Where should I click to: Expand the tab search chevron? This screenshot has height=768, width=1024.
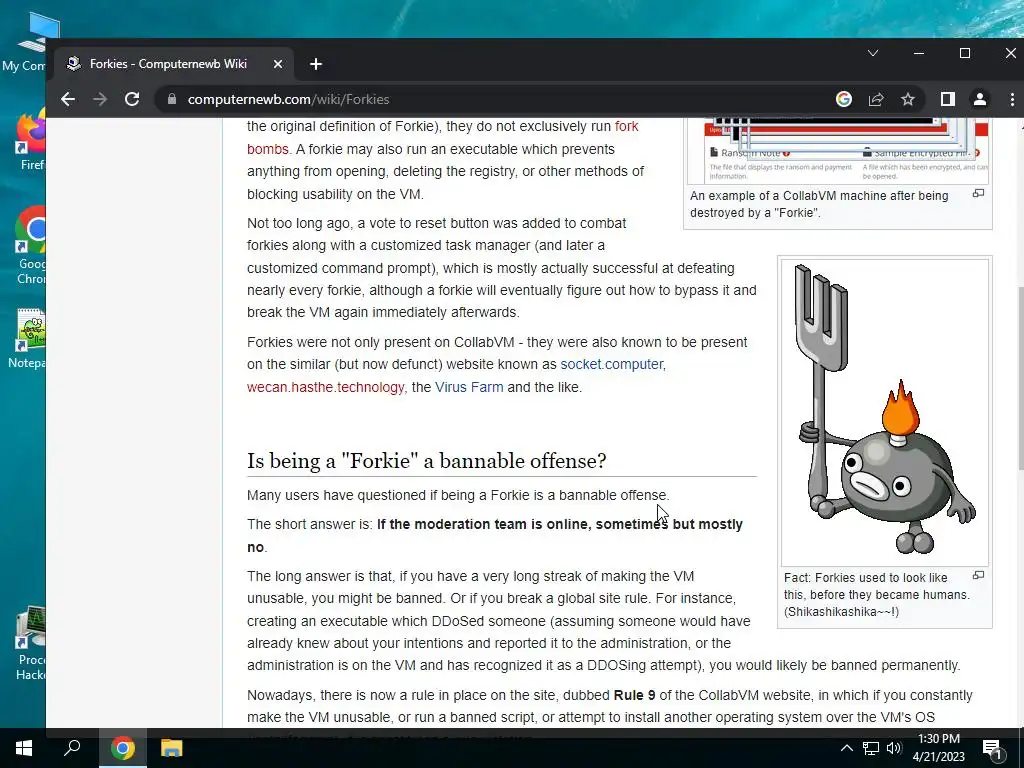(872, 53)
